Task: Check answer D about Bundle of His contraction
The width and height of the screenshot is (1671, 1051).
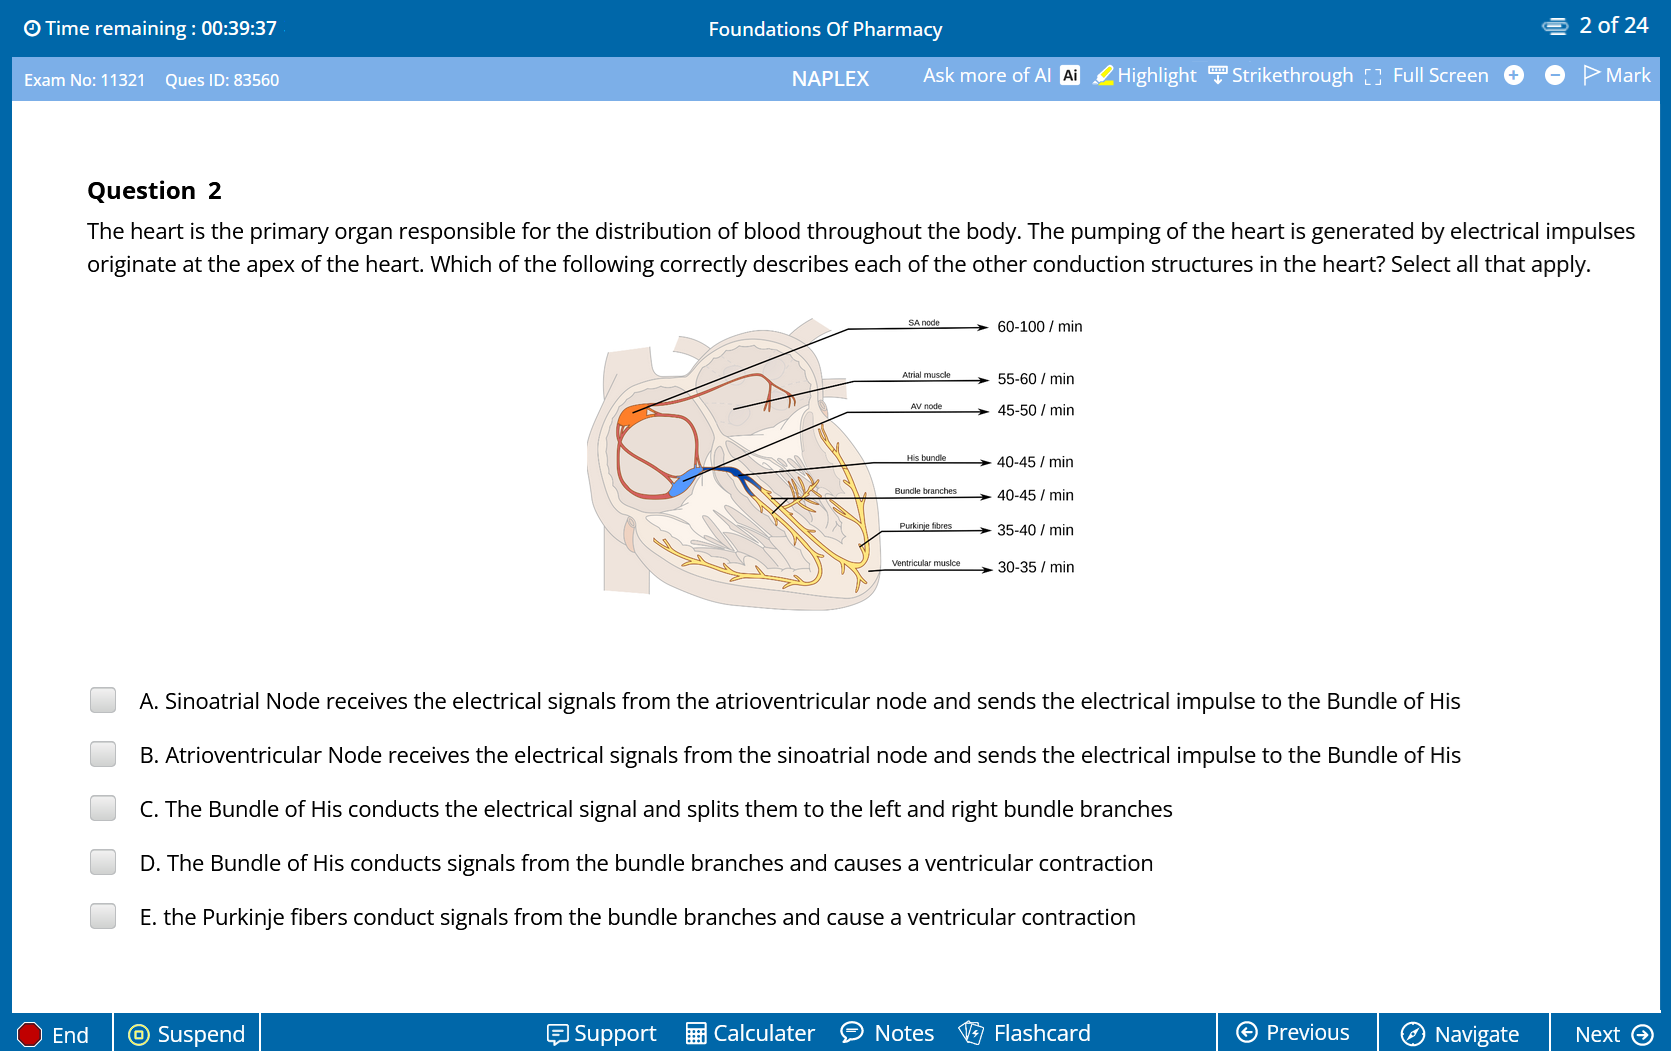Action: 103,862
